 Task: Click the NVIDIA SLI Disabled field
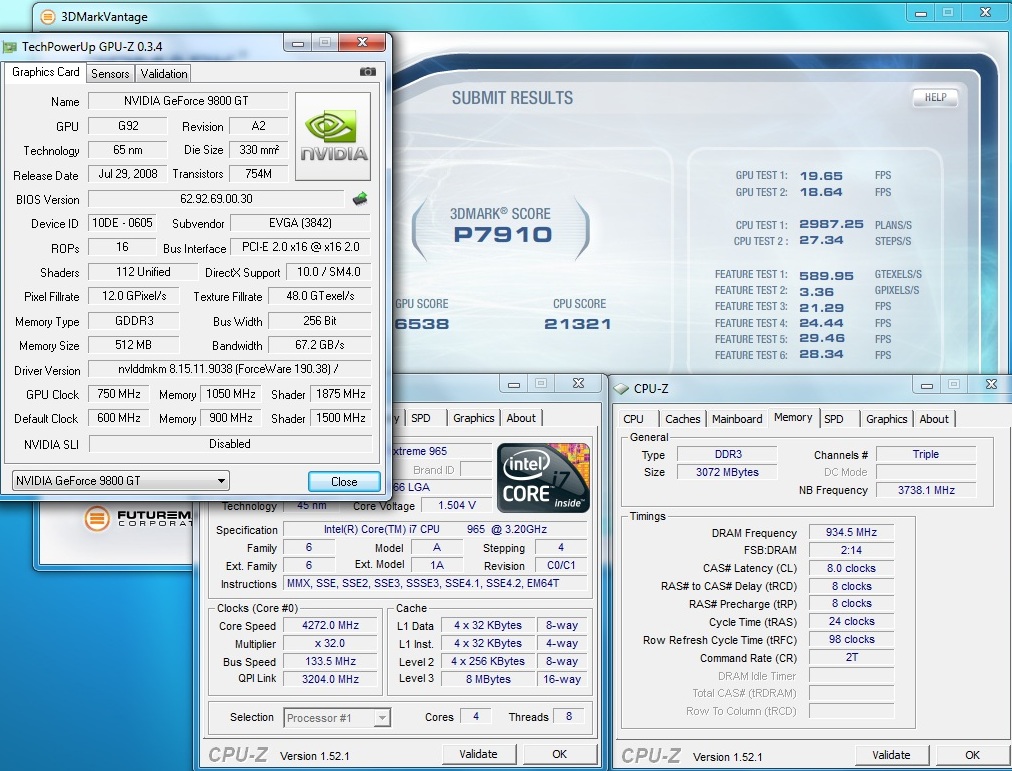[x=230, y=444]
